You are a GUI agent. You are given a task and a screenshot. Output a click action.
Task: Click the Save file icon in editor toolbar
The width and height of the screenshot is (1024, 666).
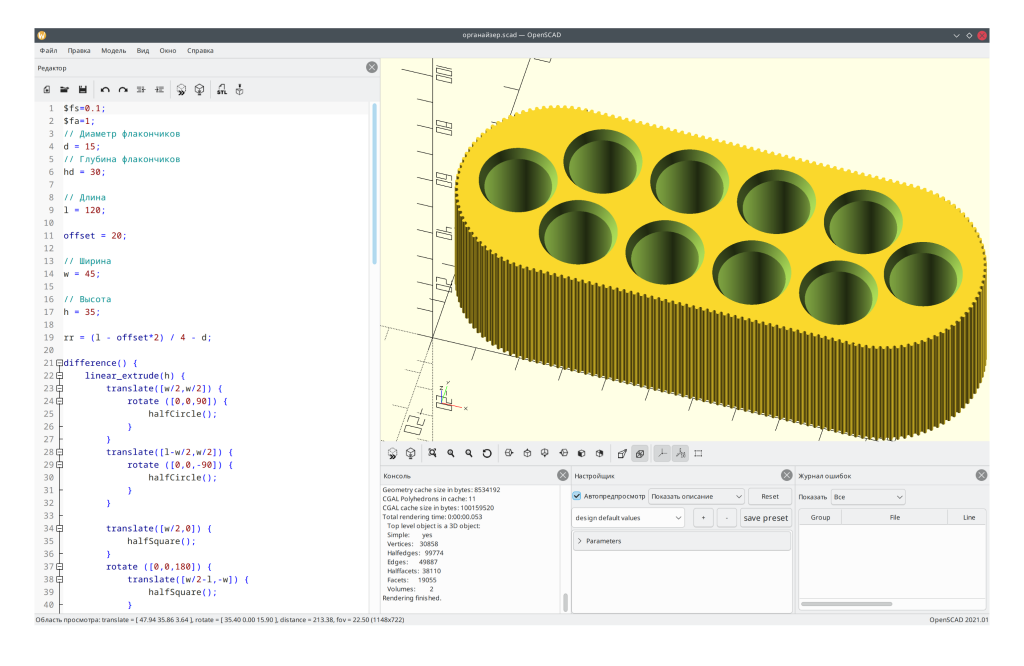(83, 90)
